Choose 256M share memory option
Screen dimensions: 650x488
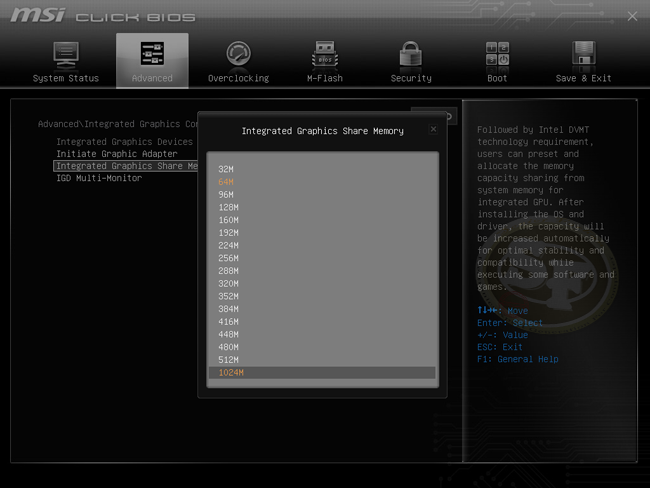pyautogui.click(x=322, y=258)
